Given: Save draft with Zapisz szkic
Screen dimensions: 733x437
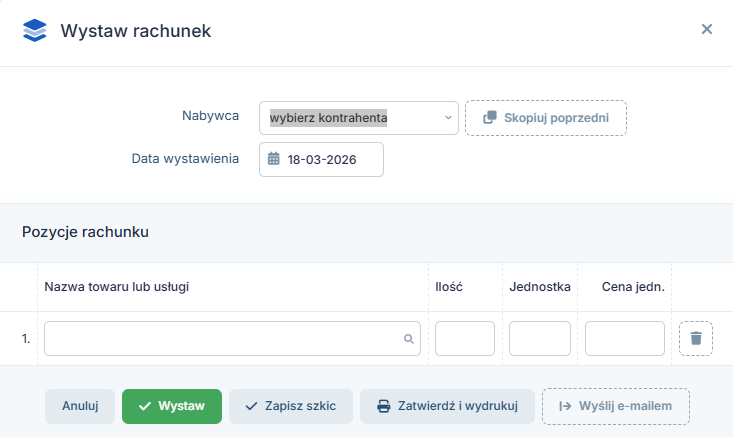Looking at the screenshot, I should [290, 406].
